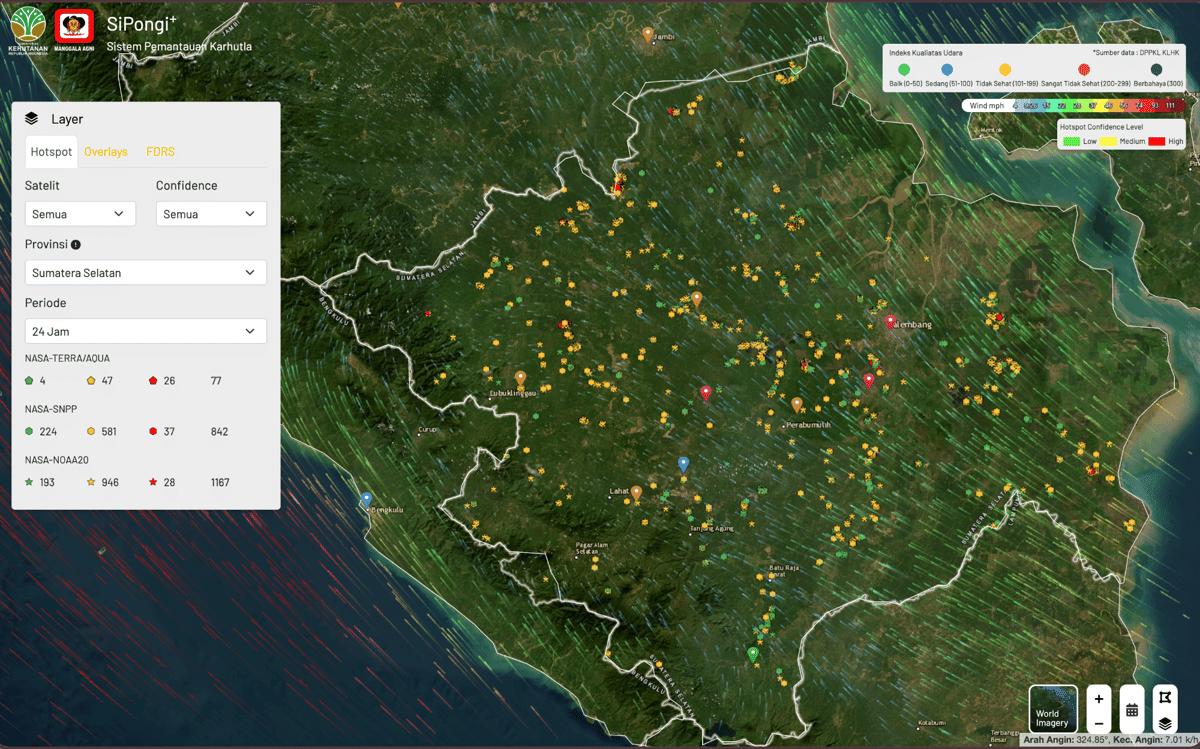The image size is (1200, 749).
Task: Click the yellow star under NASA-NOAA20
Action: [91, 482]
